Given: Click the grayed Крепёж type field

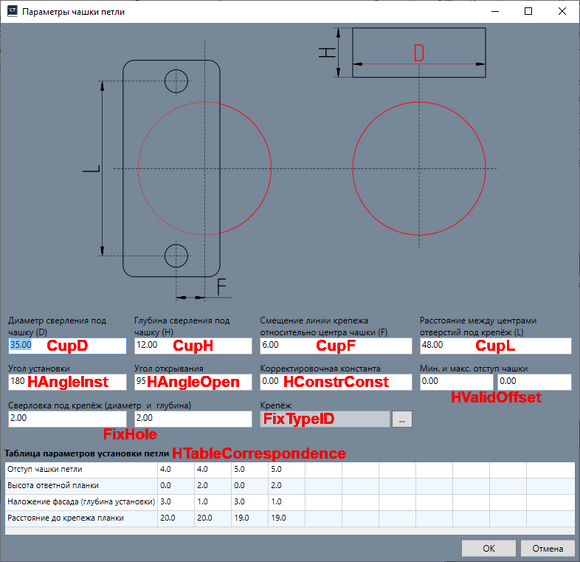Looking at the screenshot, I should [x=325, y=419].
